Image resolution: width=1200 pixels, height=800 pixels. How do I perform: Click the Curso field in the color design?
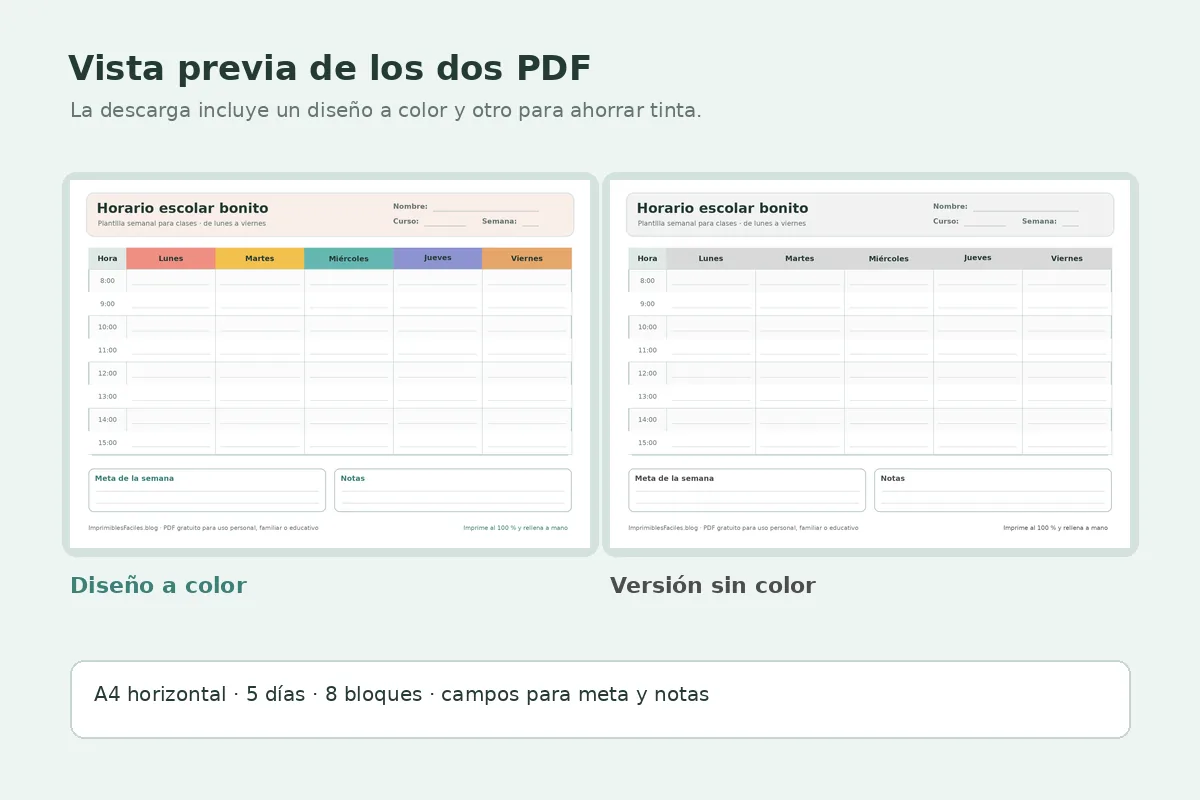click(x=430, y=222)
